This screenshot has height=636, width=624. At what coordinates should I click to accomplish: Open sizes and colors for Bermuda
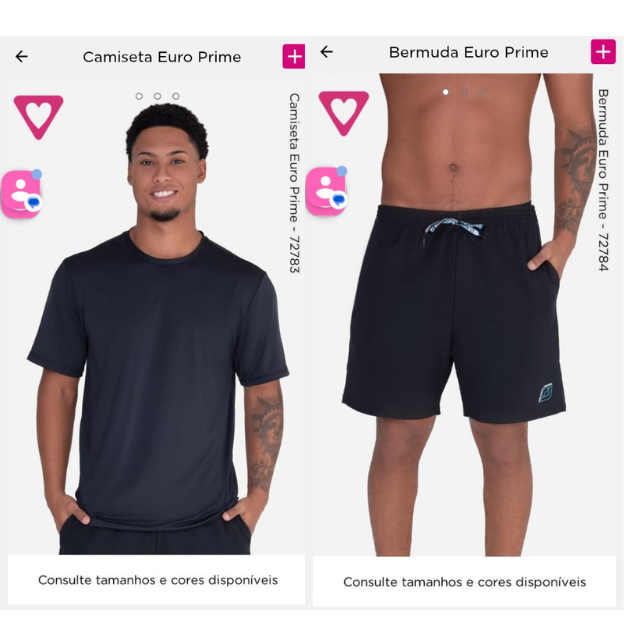tap(464, 582)
